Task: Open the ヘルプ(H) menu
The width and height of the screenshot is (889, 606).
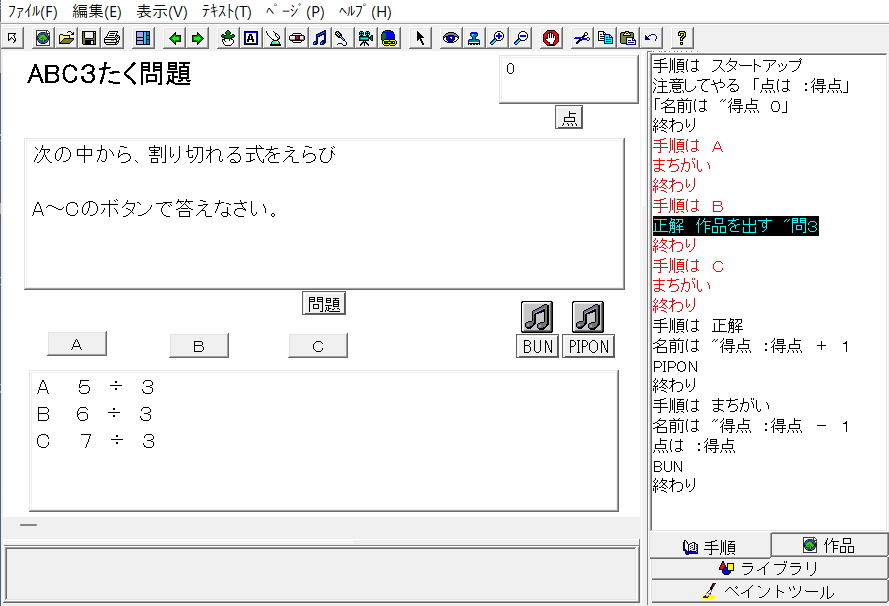Action: 365,11
